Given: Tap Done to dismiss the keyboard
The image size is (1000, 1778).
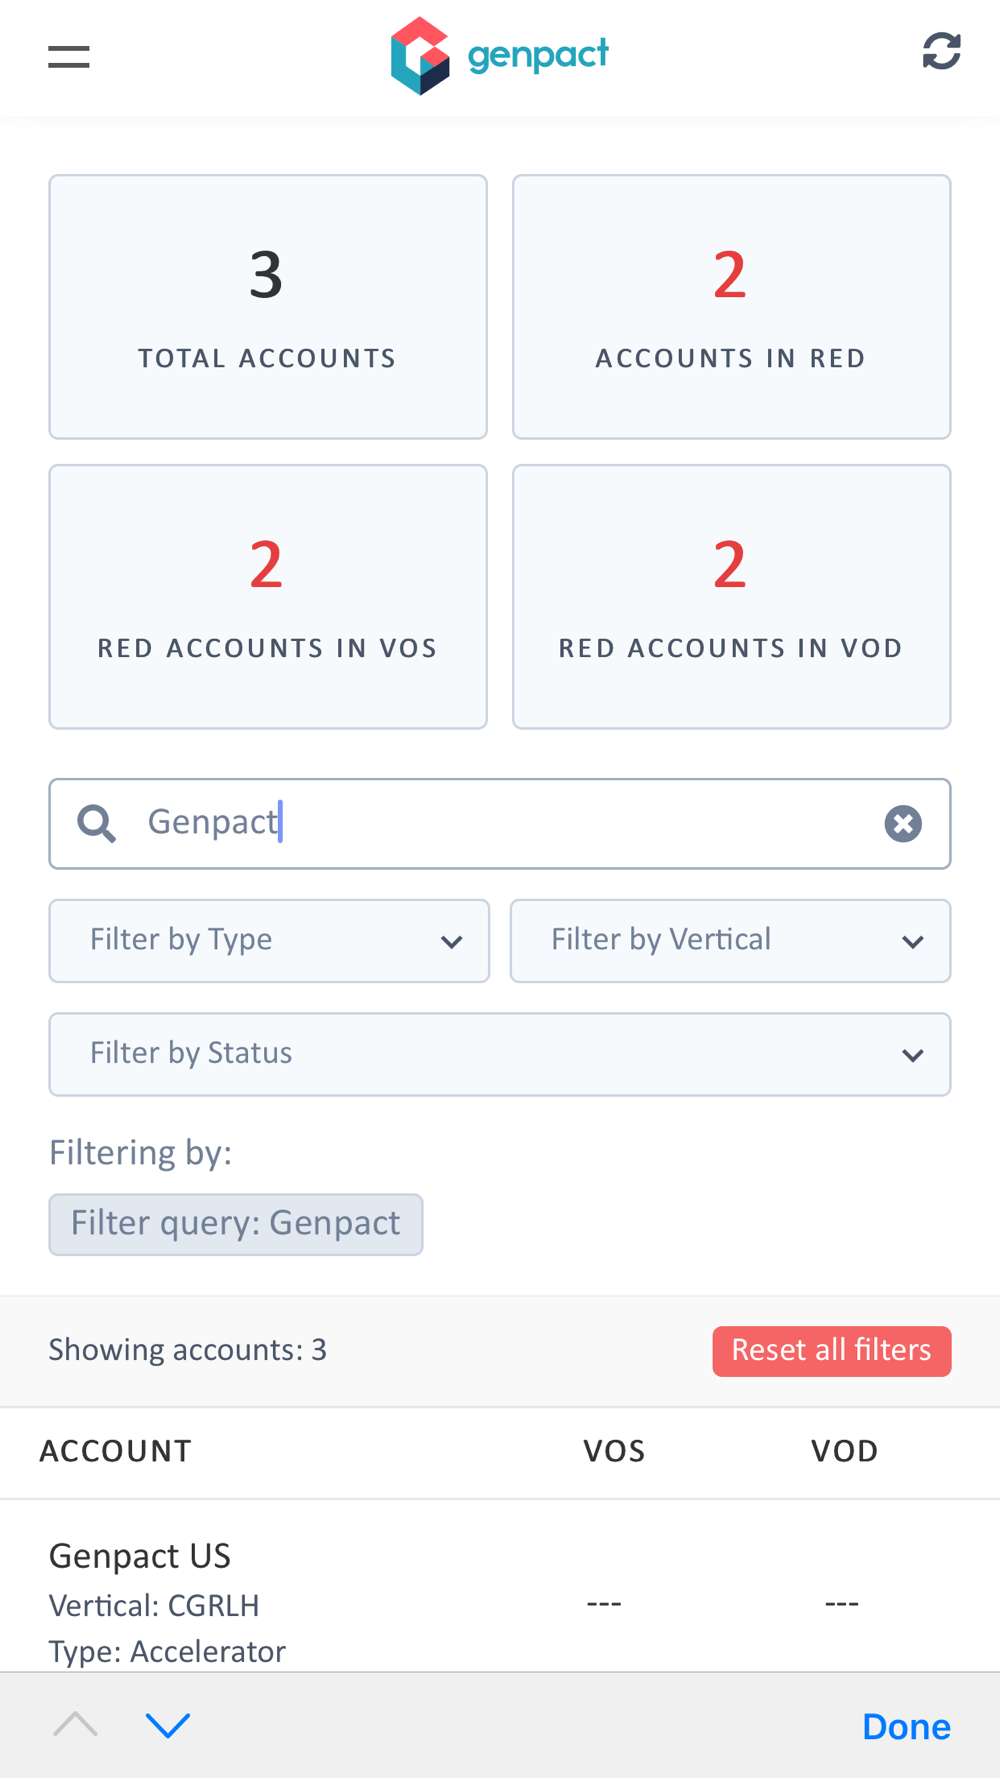Looking at the screenshot, I should (x=906, y=1726).
